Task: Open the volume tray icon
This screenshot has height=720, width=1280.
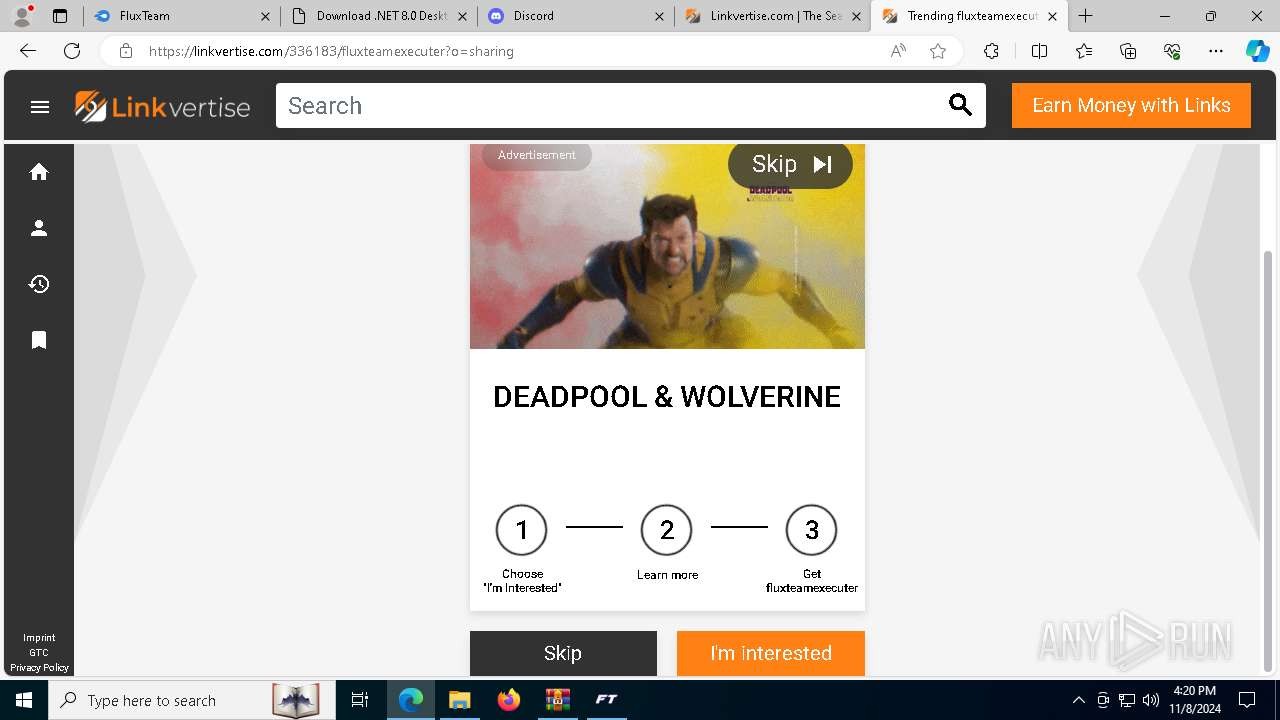Action: tap(1151, 700)
